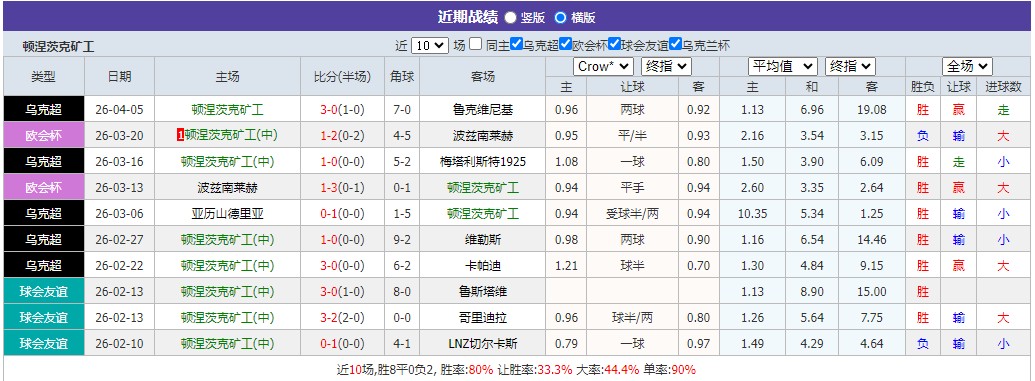Click handicap 两球 in 鲁克维尼基 row
1035x381 pixels.
(x=633, y=110)
